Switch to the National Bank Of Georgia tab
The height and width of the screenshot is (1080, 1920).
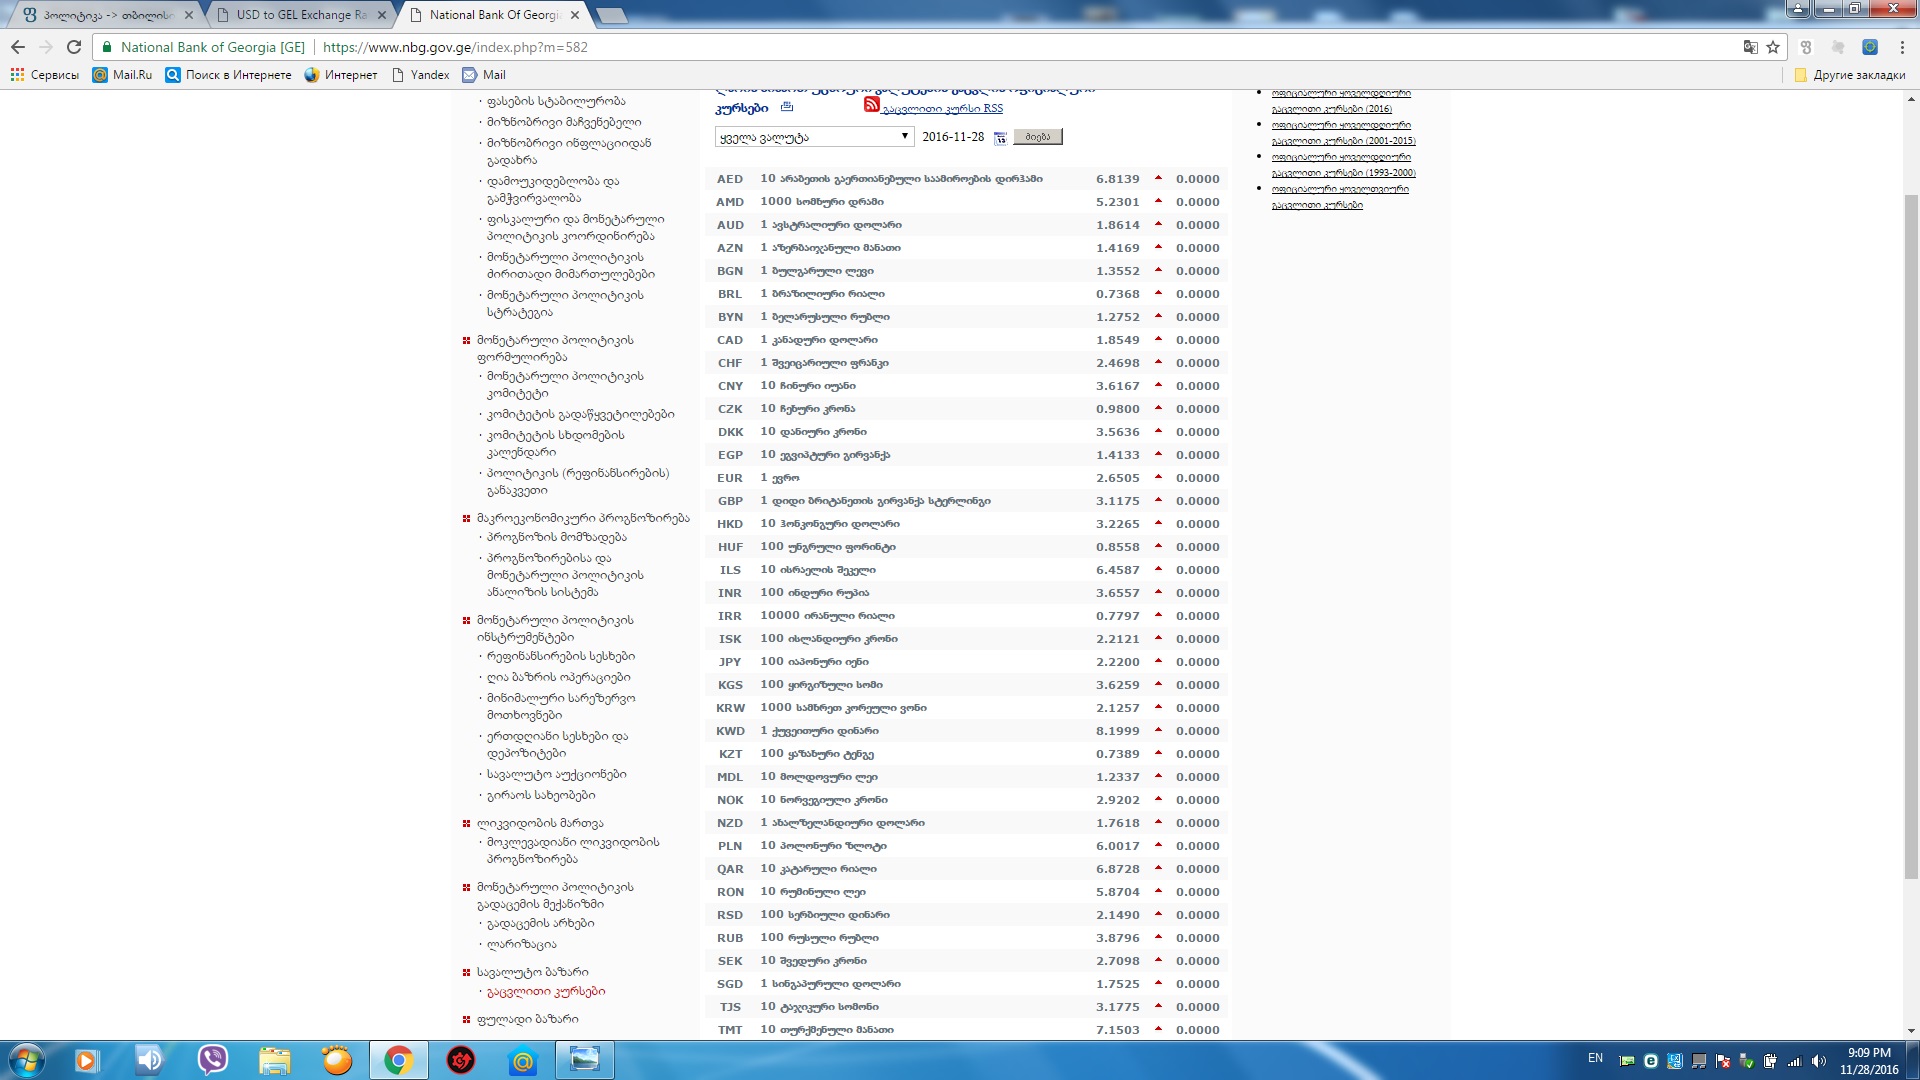point(493,15)
